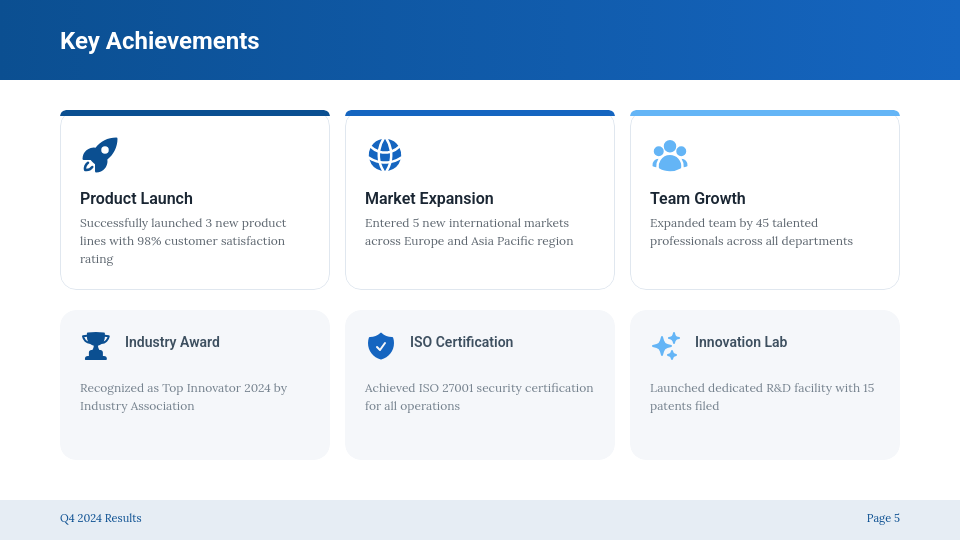Click the rocket icon above Product Launch
This screenshot has height=540, width=960.
(x=99, y=155)
